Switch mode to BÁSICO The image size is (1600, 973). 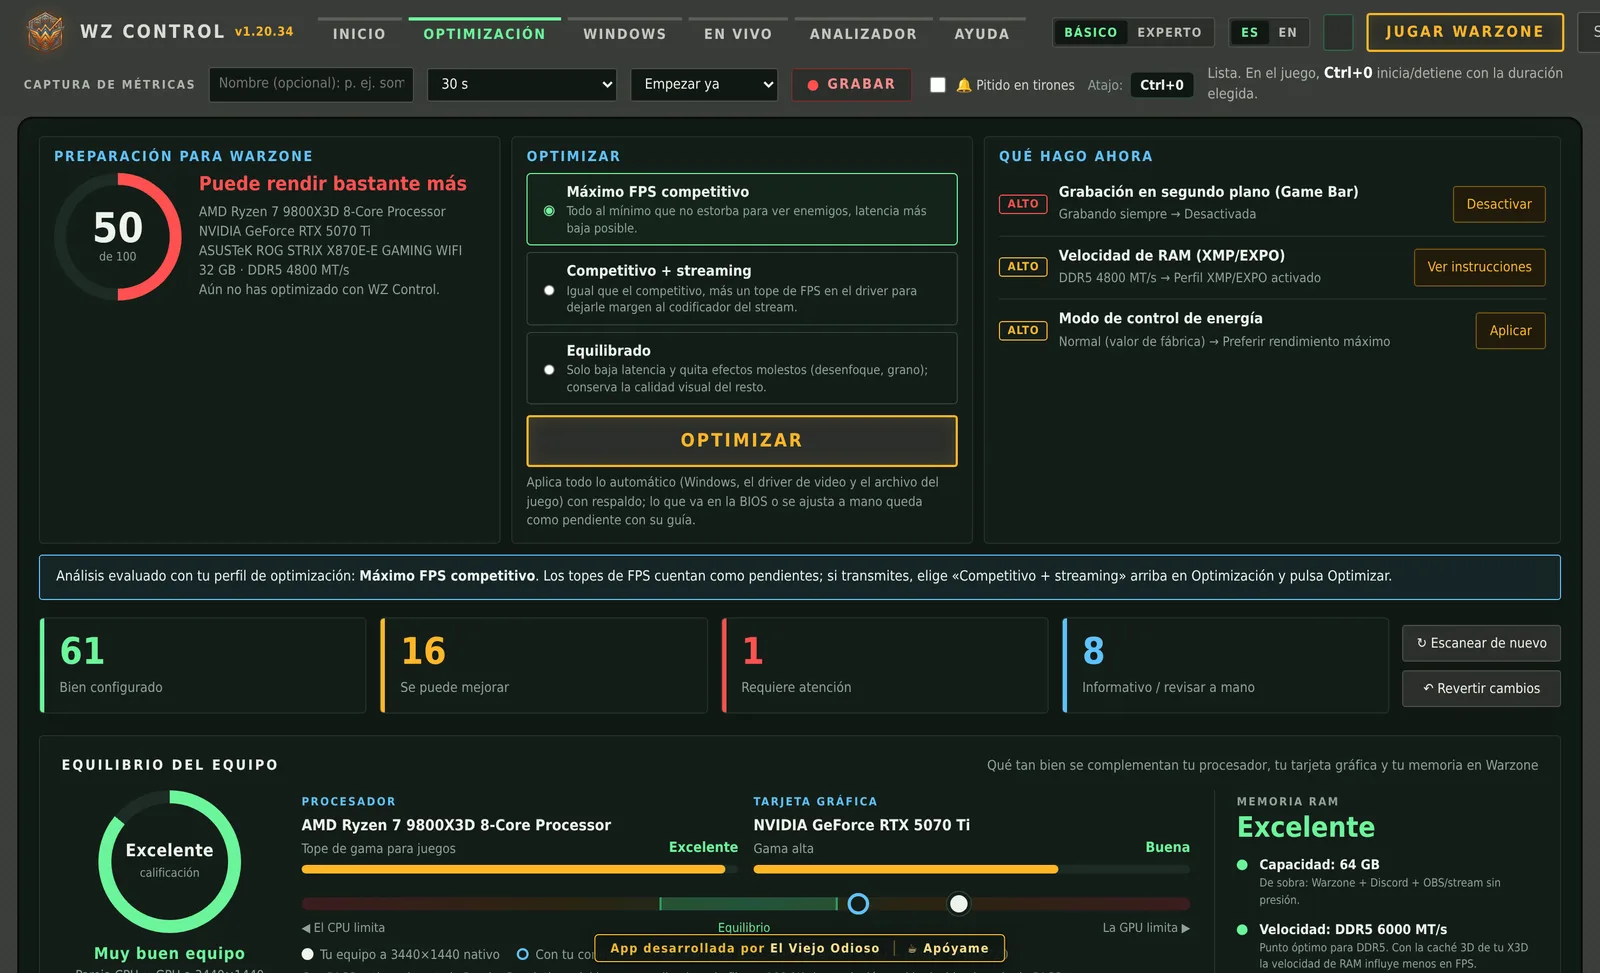[1091, 32]
